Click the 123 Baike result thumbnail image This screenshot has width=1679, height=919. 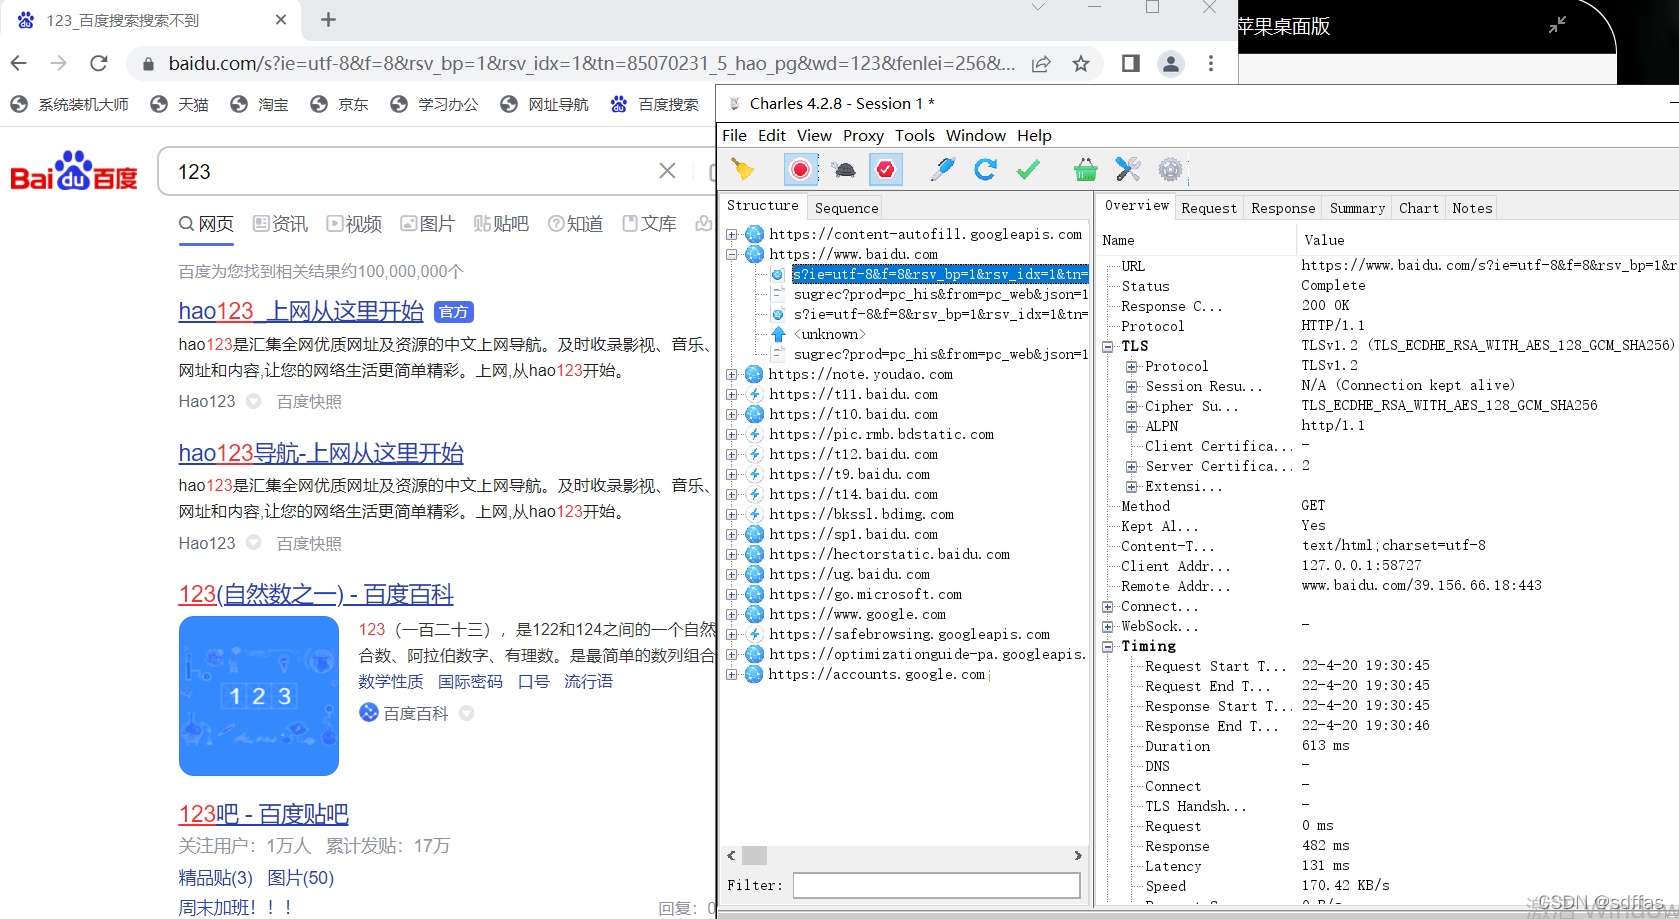[x=259, y=696]
